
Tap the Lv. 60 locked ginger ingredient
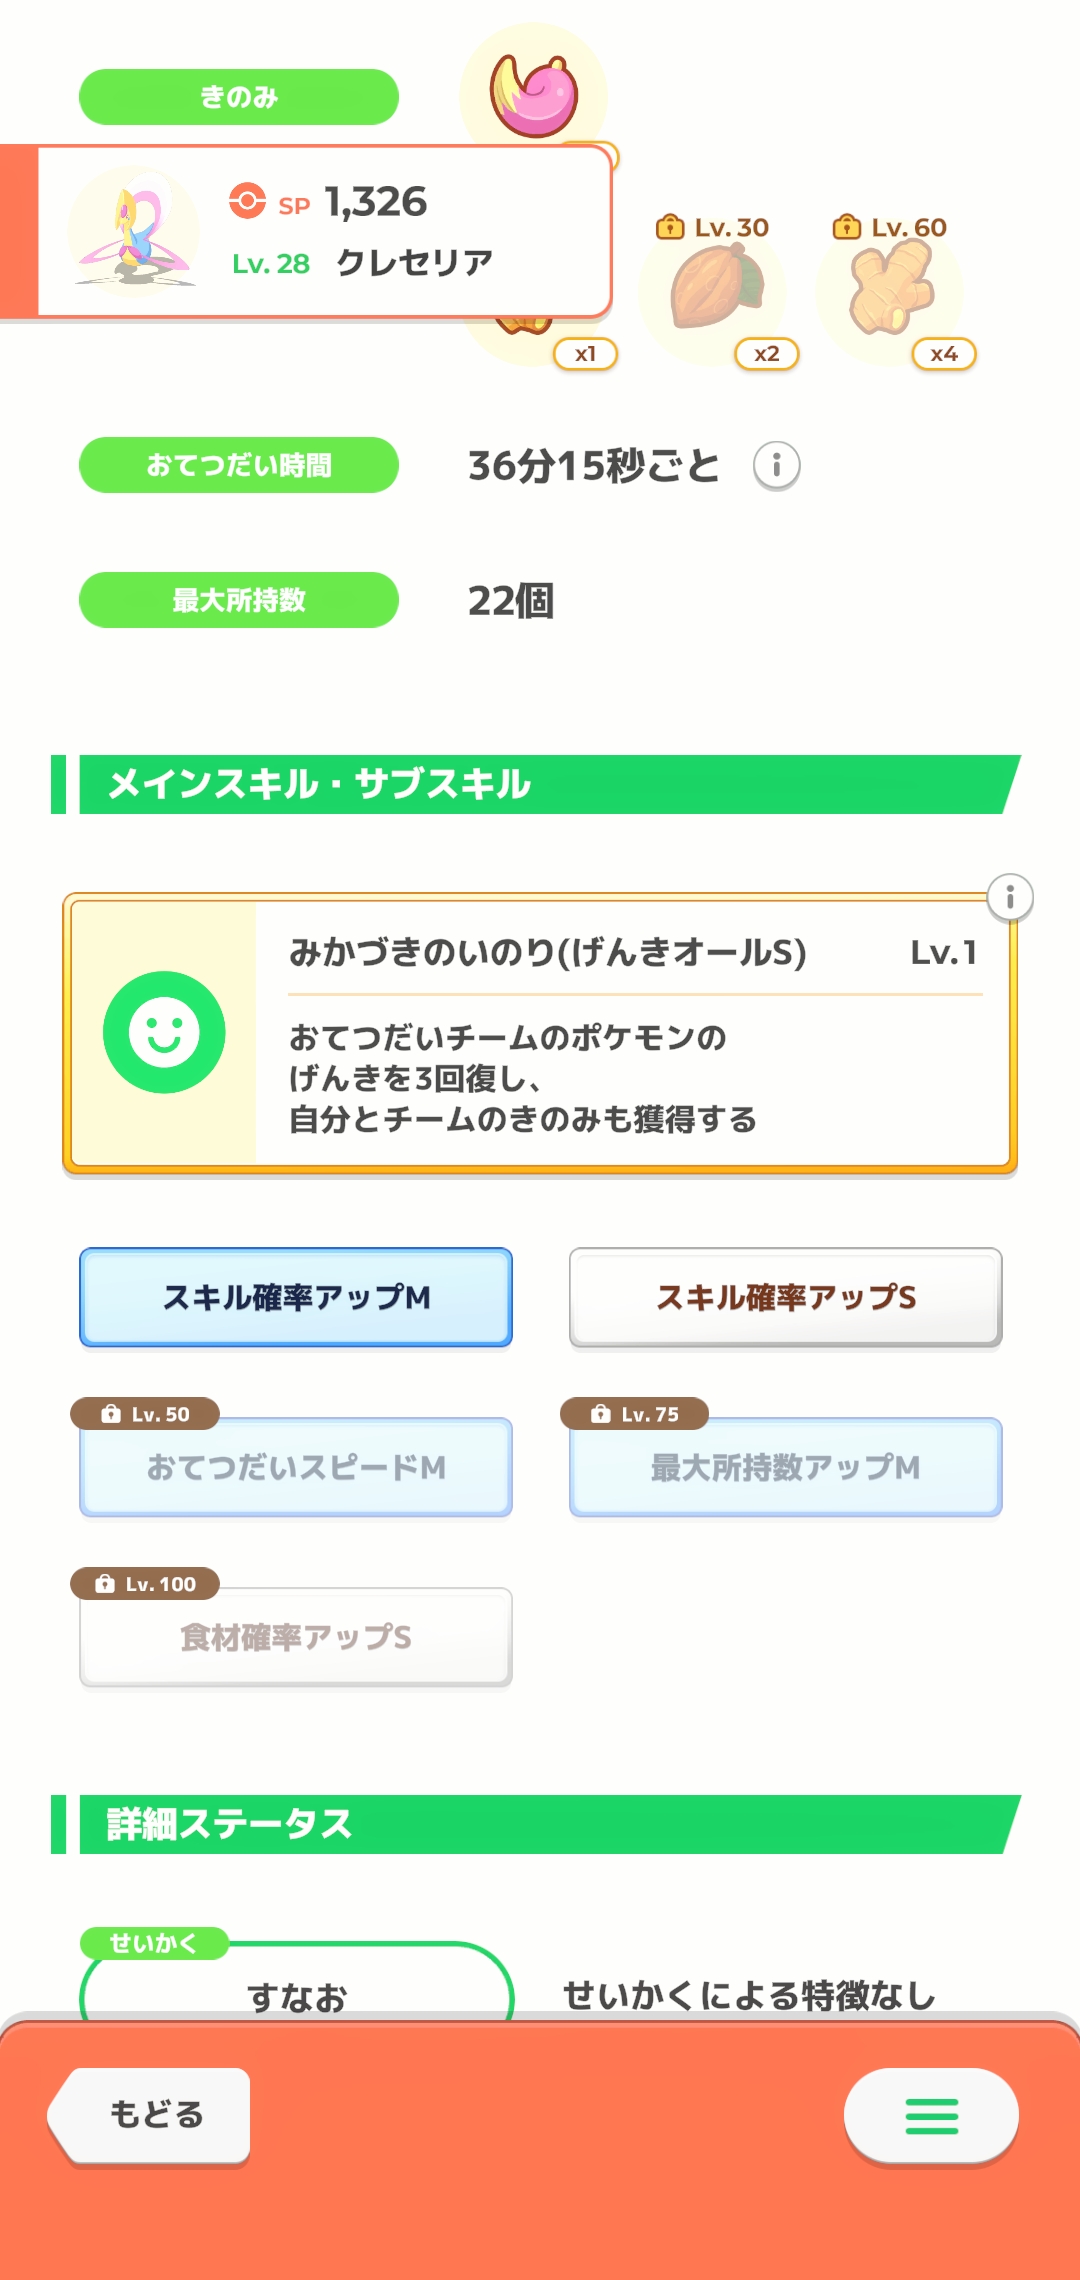click(890, 291)
